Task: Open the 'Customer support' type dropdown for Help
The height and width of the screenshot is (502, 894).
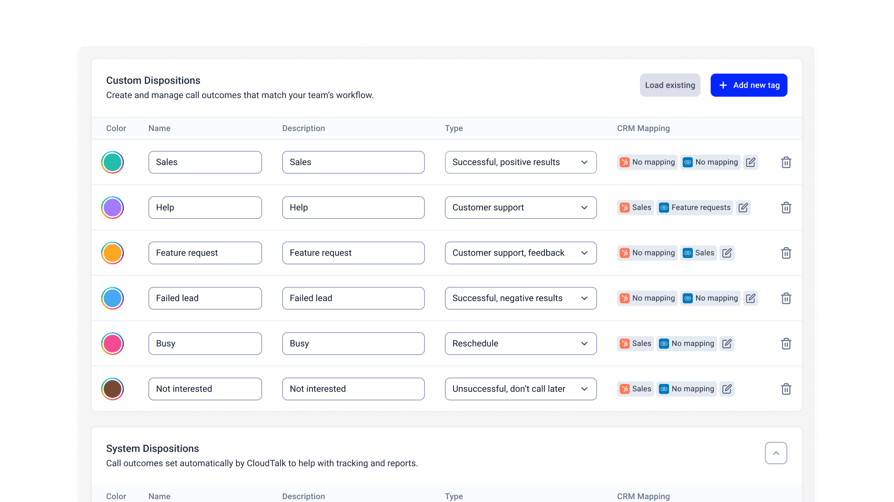Action: pyautogui.click(x=521, y=208)
